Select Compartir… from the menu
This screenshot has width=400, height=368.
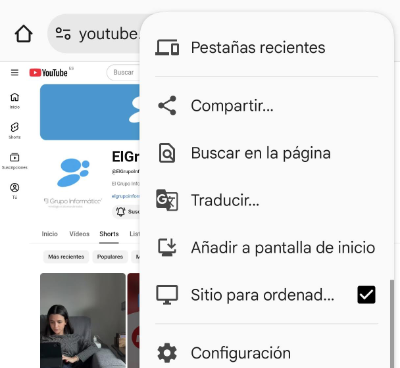point(267,106)
